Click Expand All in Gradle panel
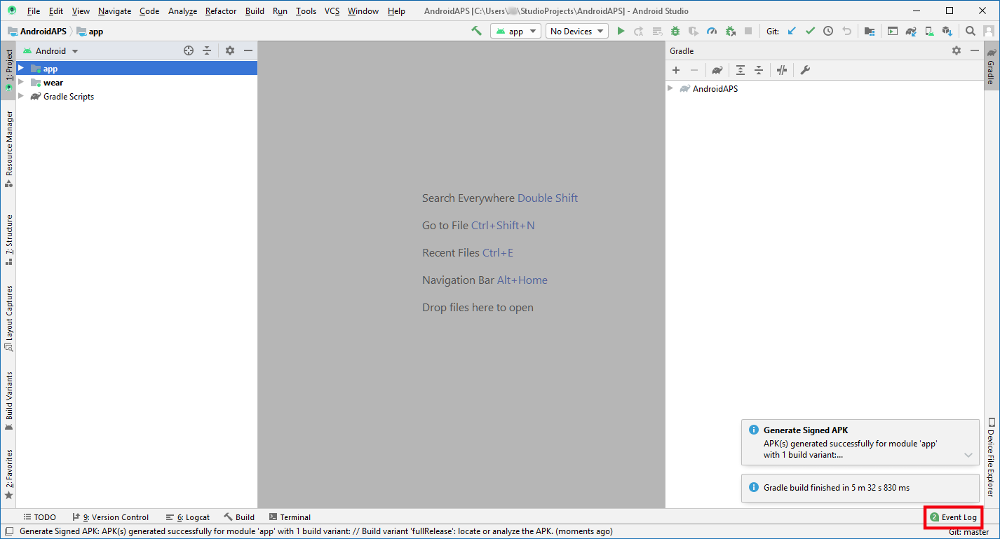 (x=740, y=70)
